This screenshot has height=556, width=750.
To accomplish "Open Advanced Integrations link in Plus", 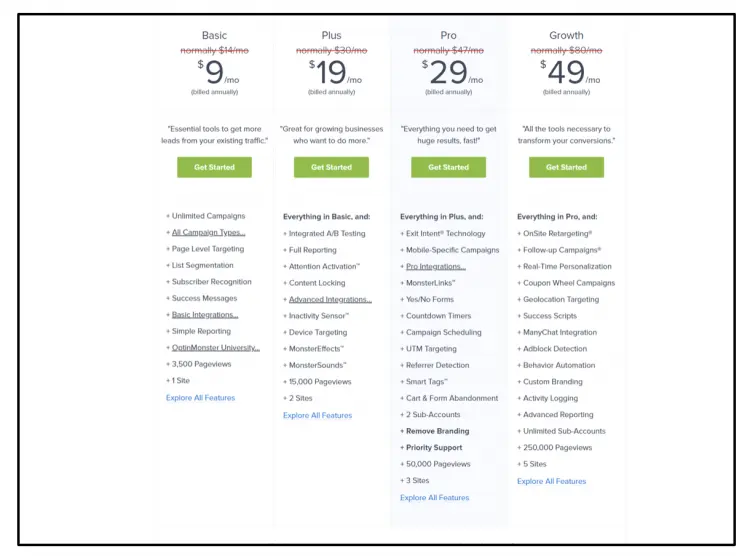I will point(330,299).
